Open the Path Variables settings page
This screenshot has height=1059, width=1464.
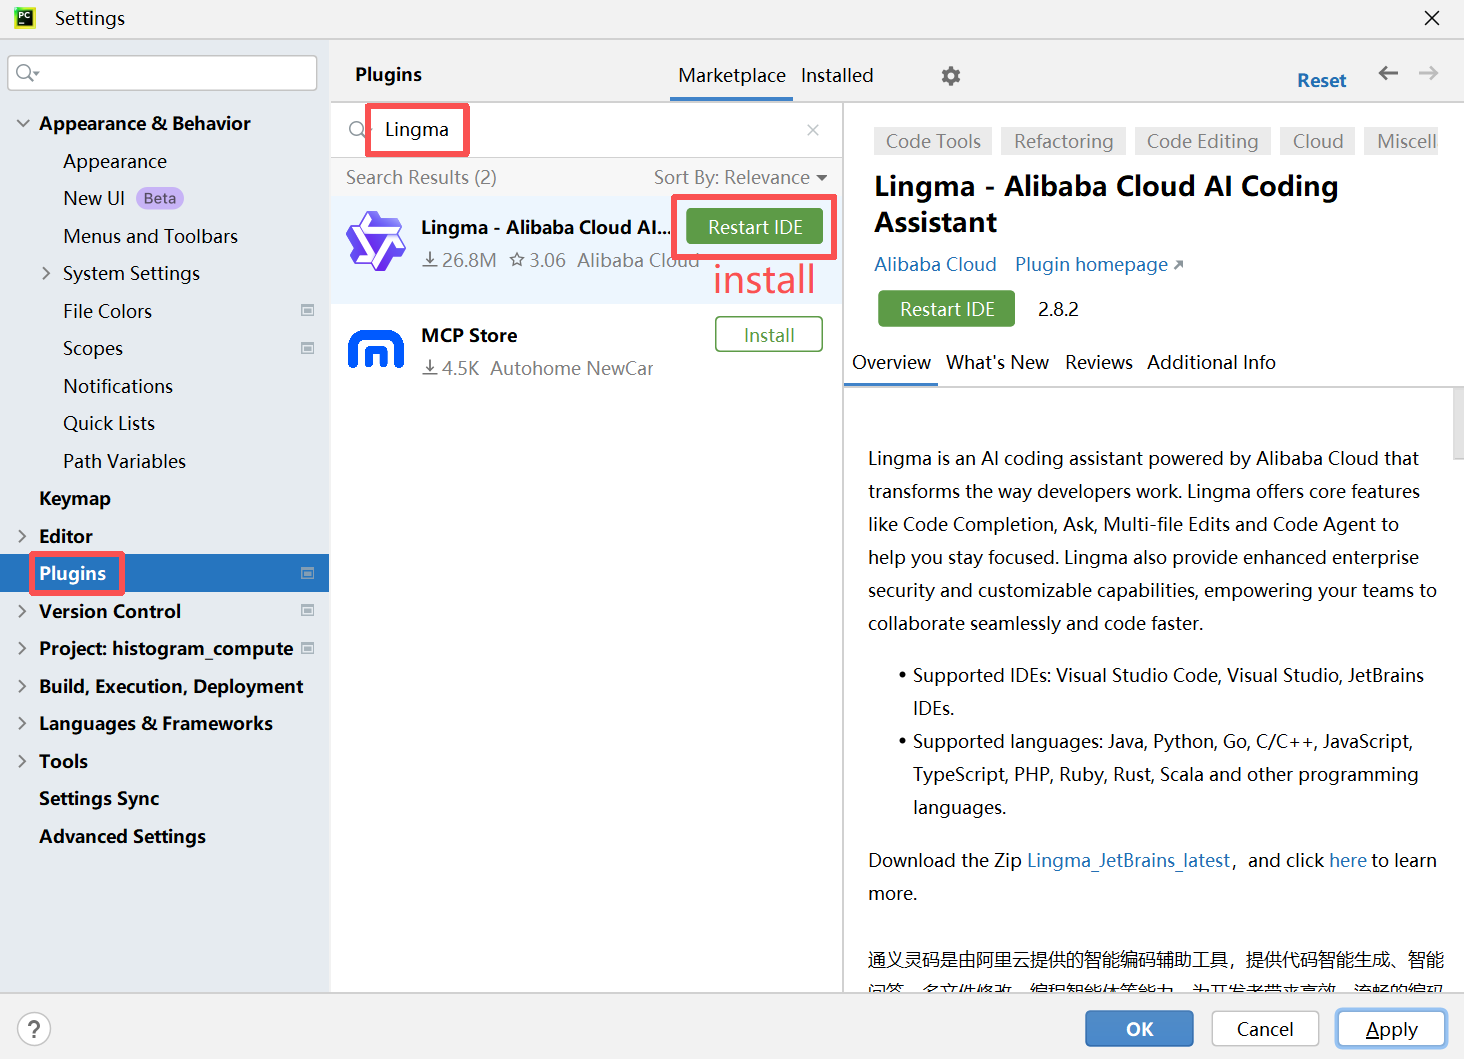tap(124, 461)
